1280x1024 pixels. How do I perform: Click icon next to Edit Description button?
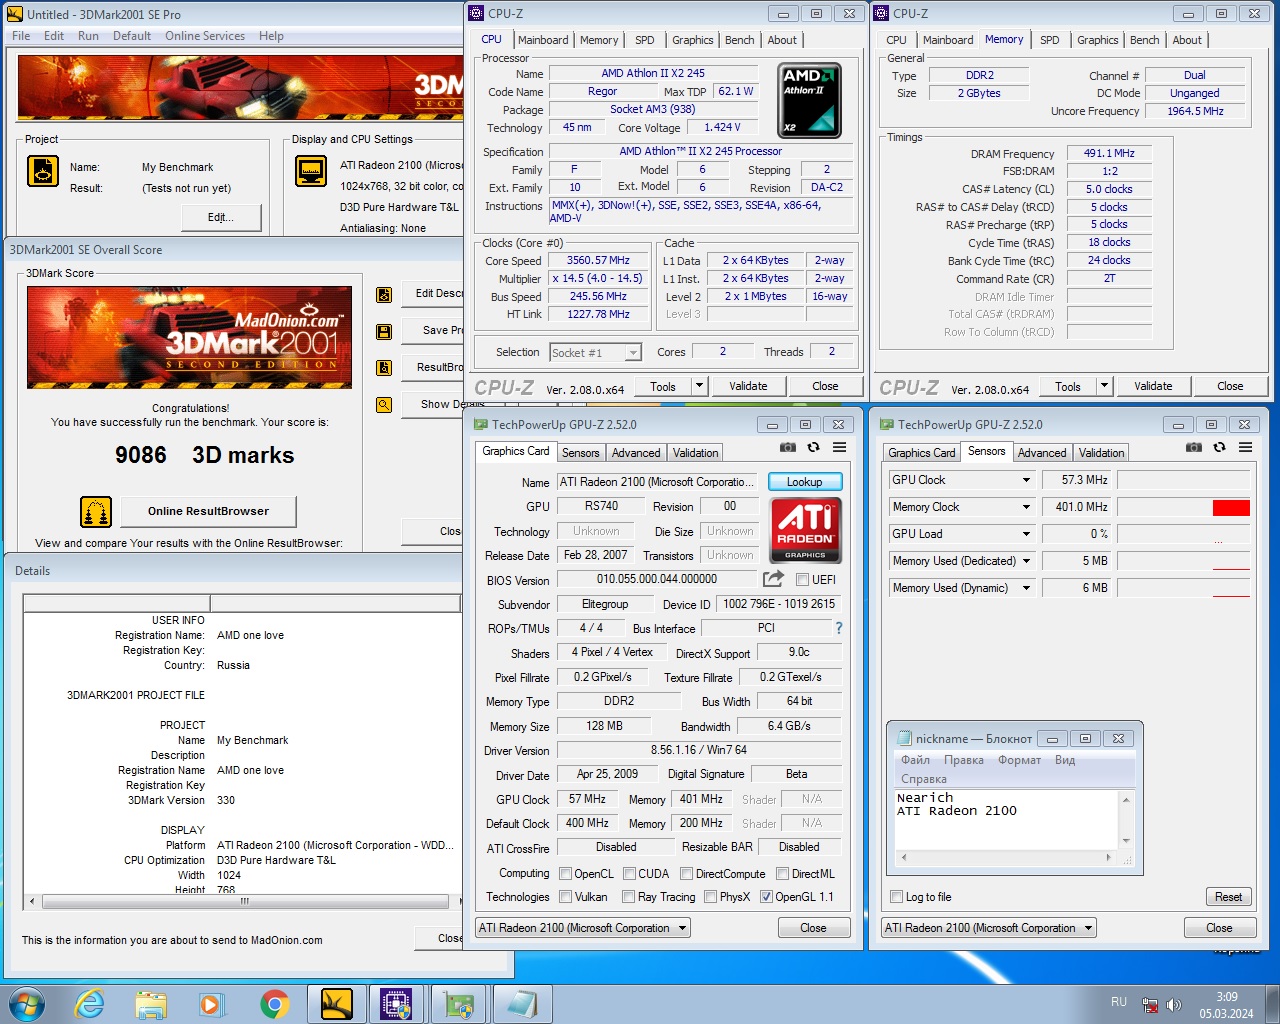tap(384, 294)
